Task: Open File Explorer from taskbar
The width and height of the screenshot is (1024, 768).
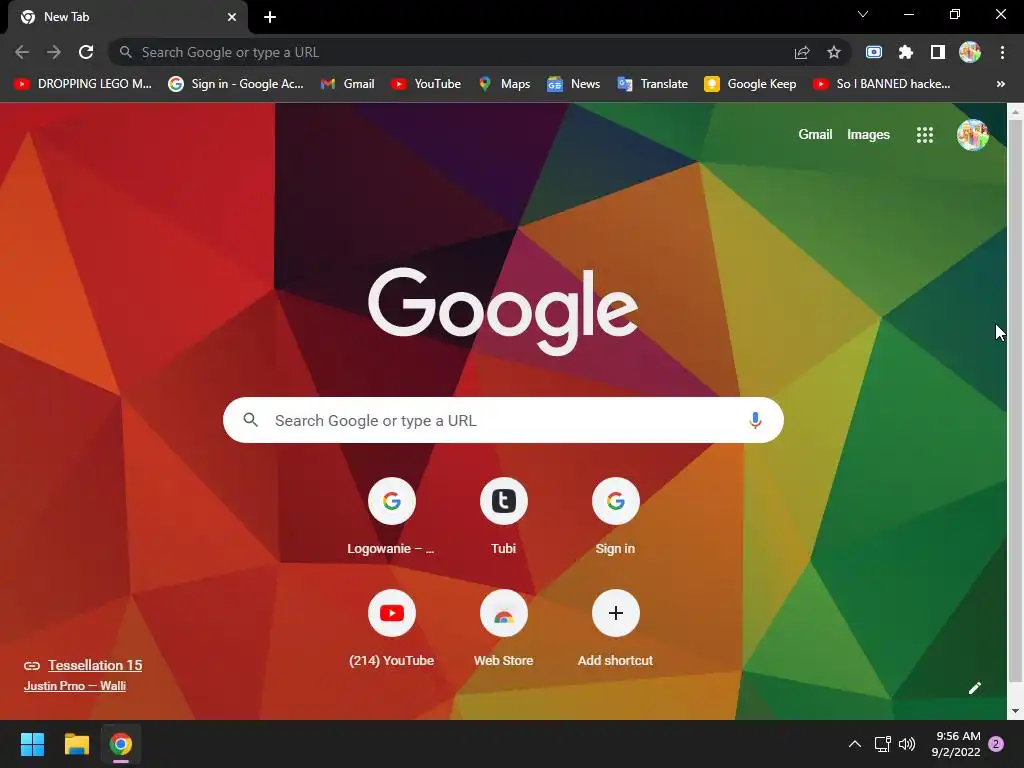Action: (76, 744)
